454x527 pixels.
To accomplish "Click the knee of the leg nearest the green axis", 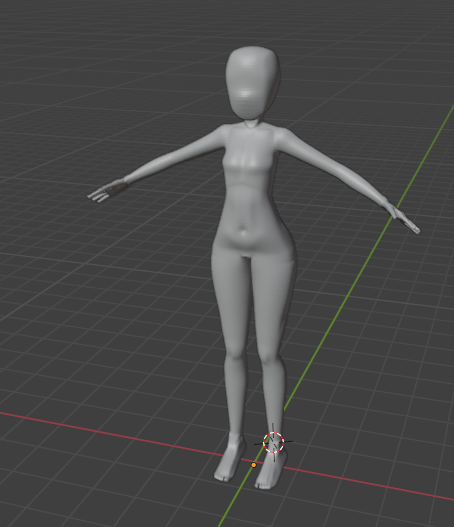I will [272, 355].
